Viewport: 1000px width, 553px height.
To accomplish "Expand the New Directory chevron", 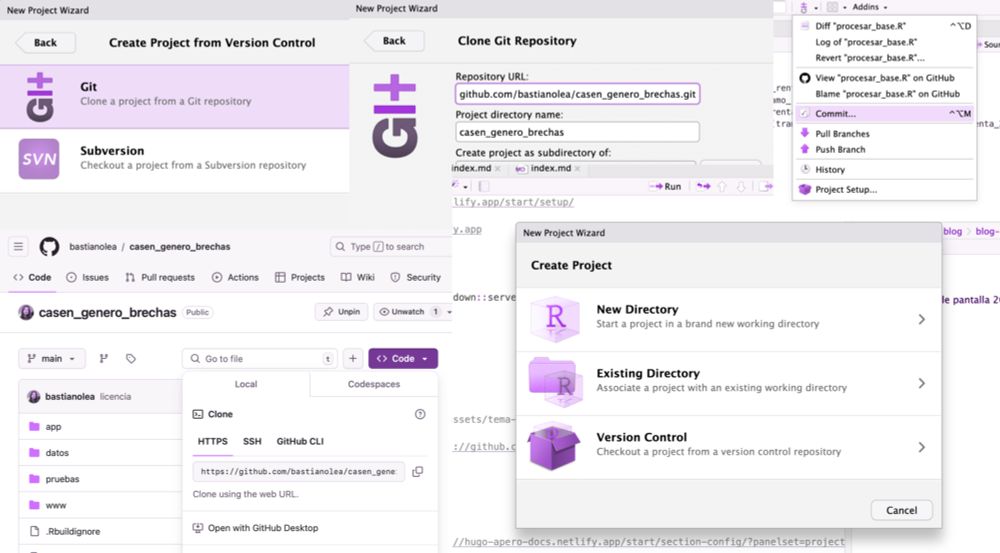I will [922, 319].
